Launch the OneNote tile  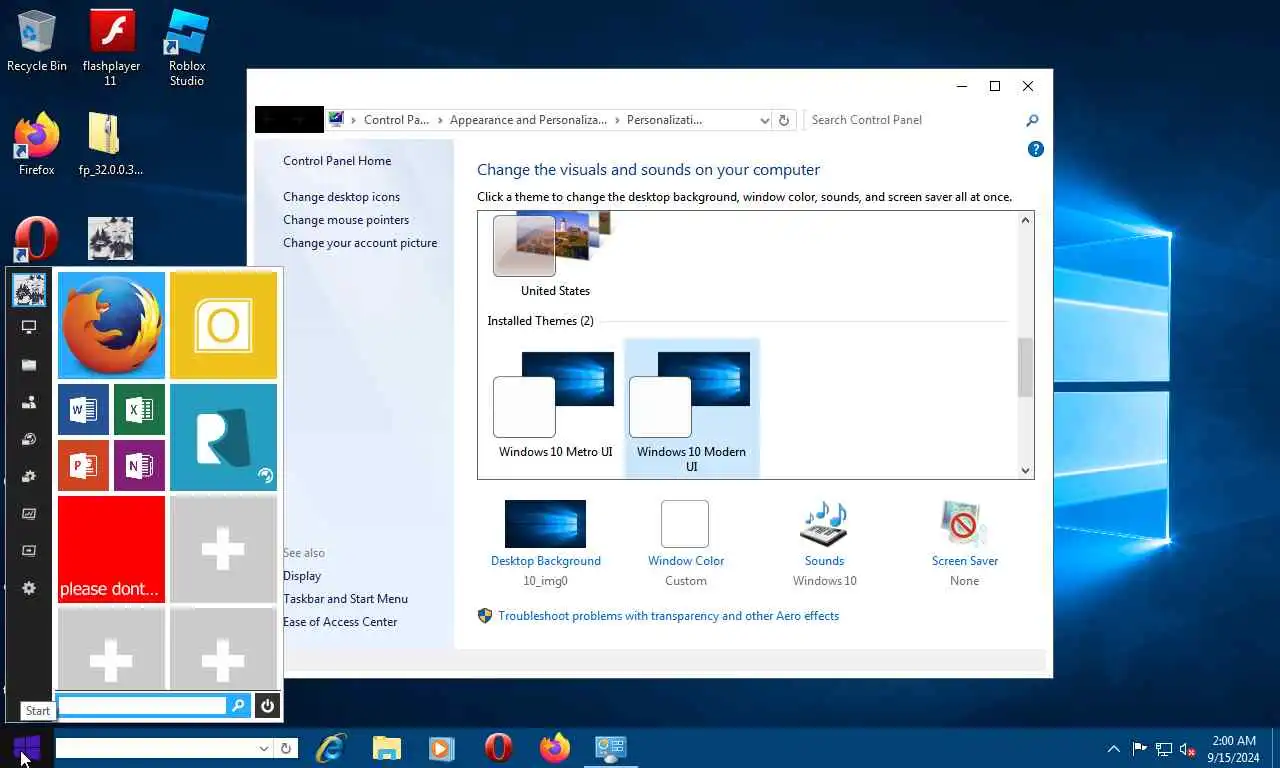tap(139, 465)
